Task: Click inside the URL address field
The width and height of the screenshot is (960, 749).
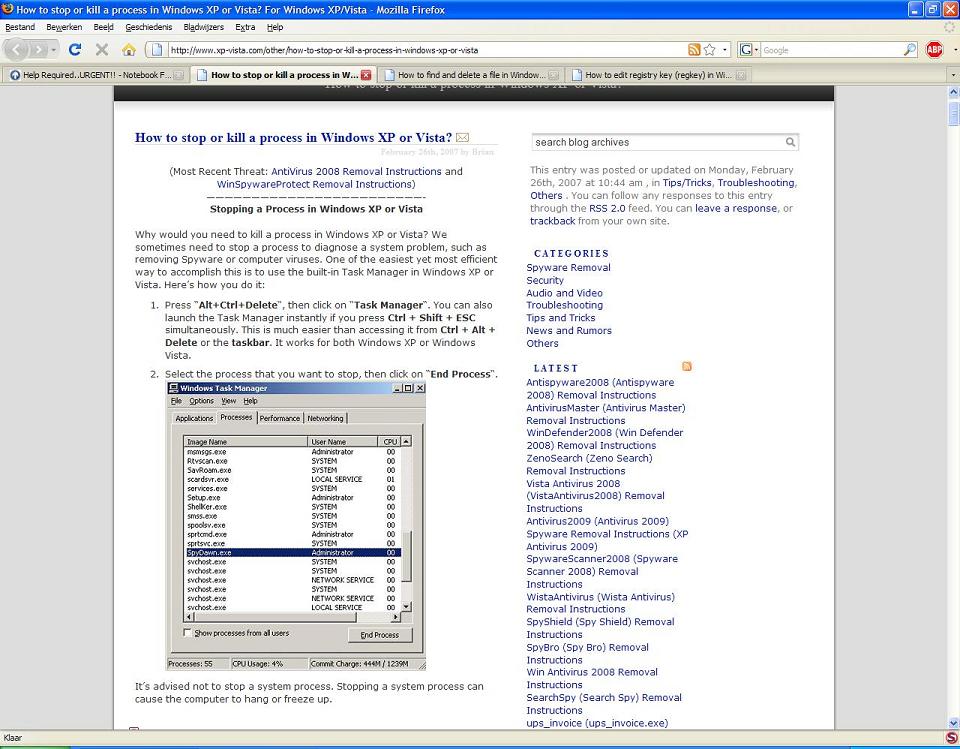Action: pos(426,50)
